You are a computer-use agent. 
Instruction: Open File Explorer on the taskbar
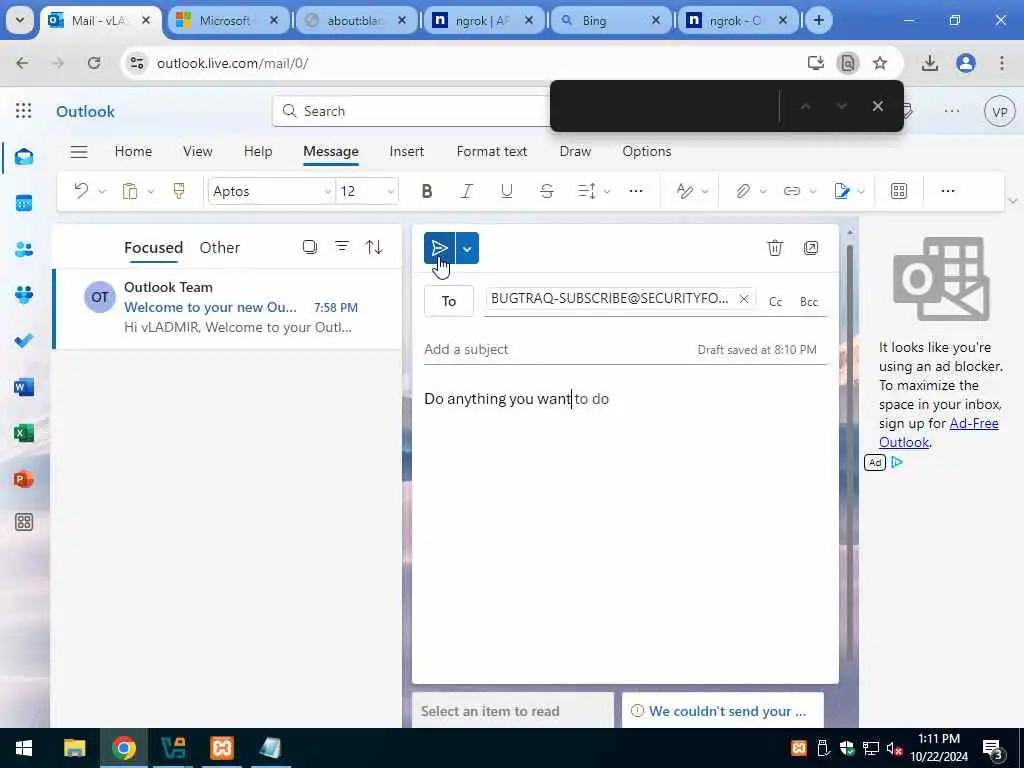tap(74, 748)
